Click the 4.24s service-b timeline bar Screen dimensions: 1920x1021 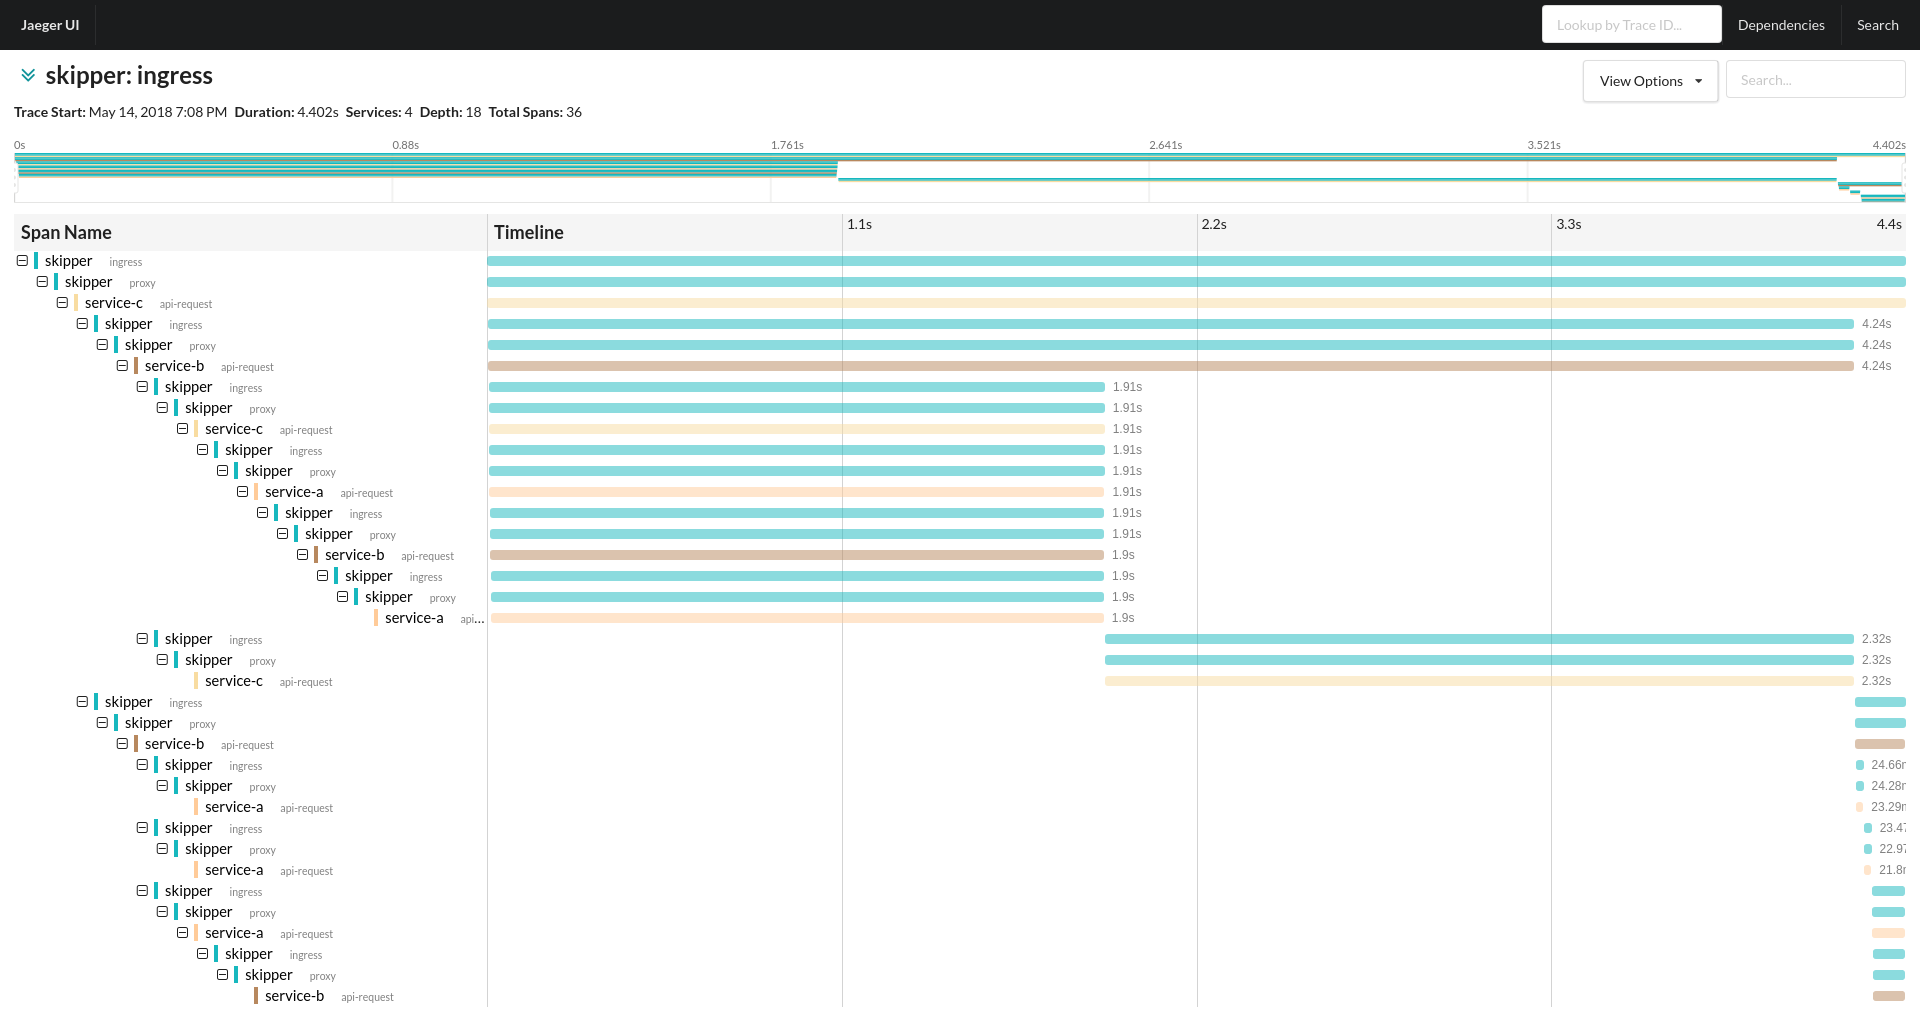click(x=1170, y=366)
